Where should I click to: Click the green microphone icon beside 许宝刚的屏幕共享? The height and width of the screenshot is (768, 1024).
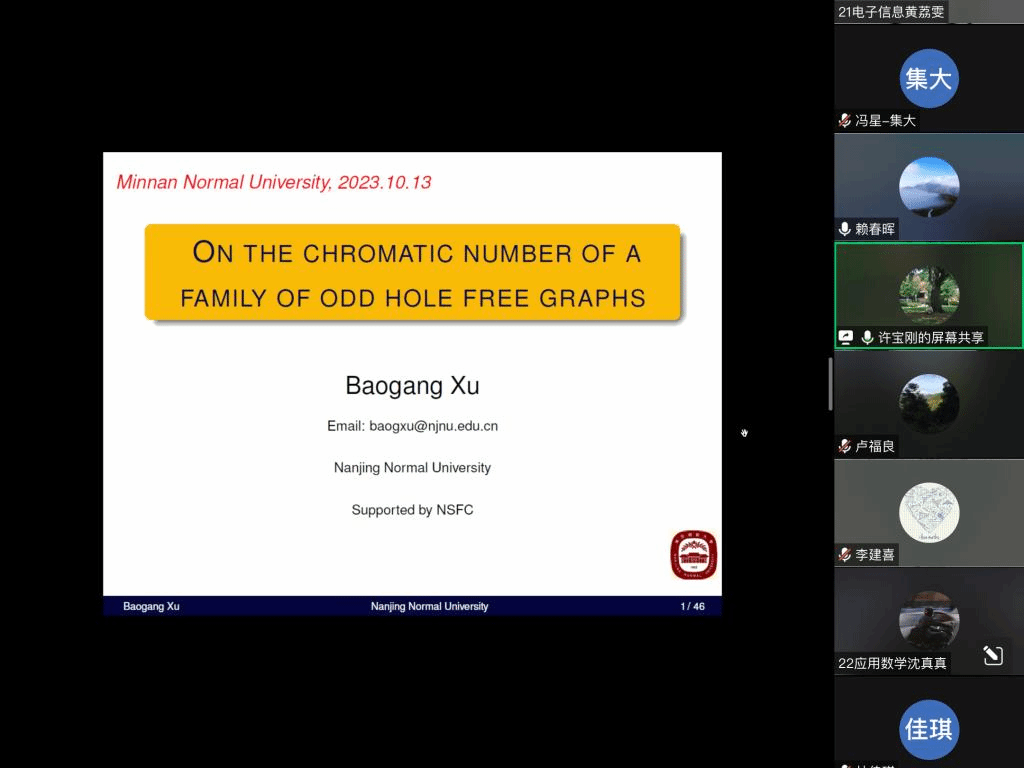point(867,338)
